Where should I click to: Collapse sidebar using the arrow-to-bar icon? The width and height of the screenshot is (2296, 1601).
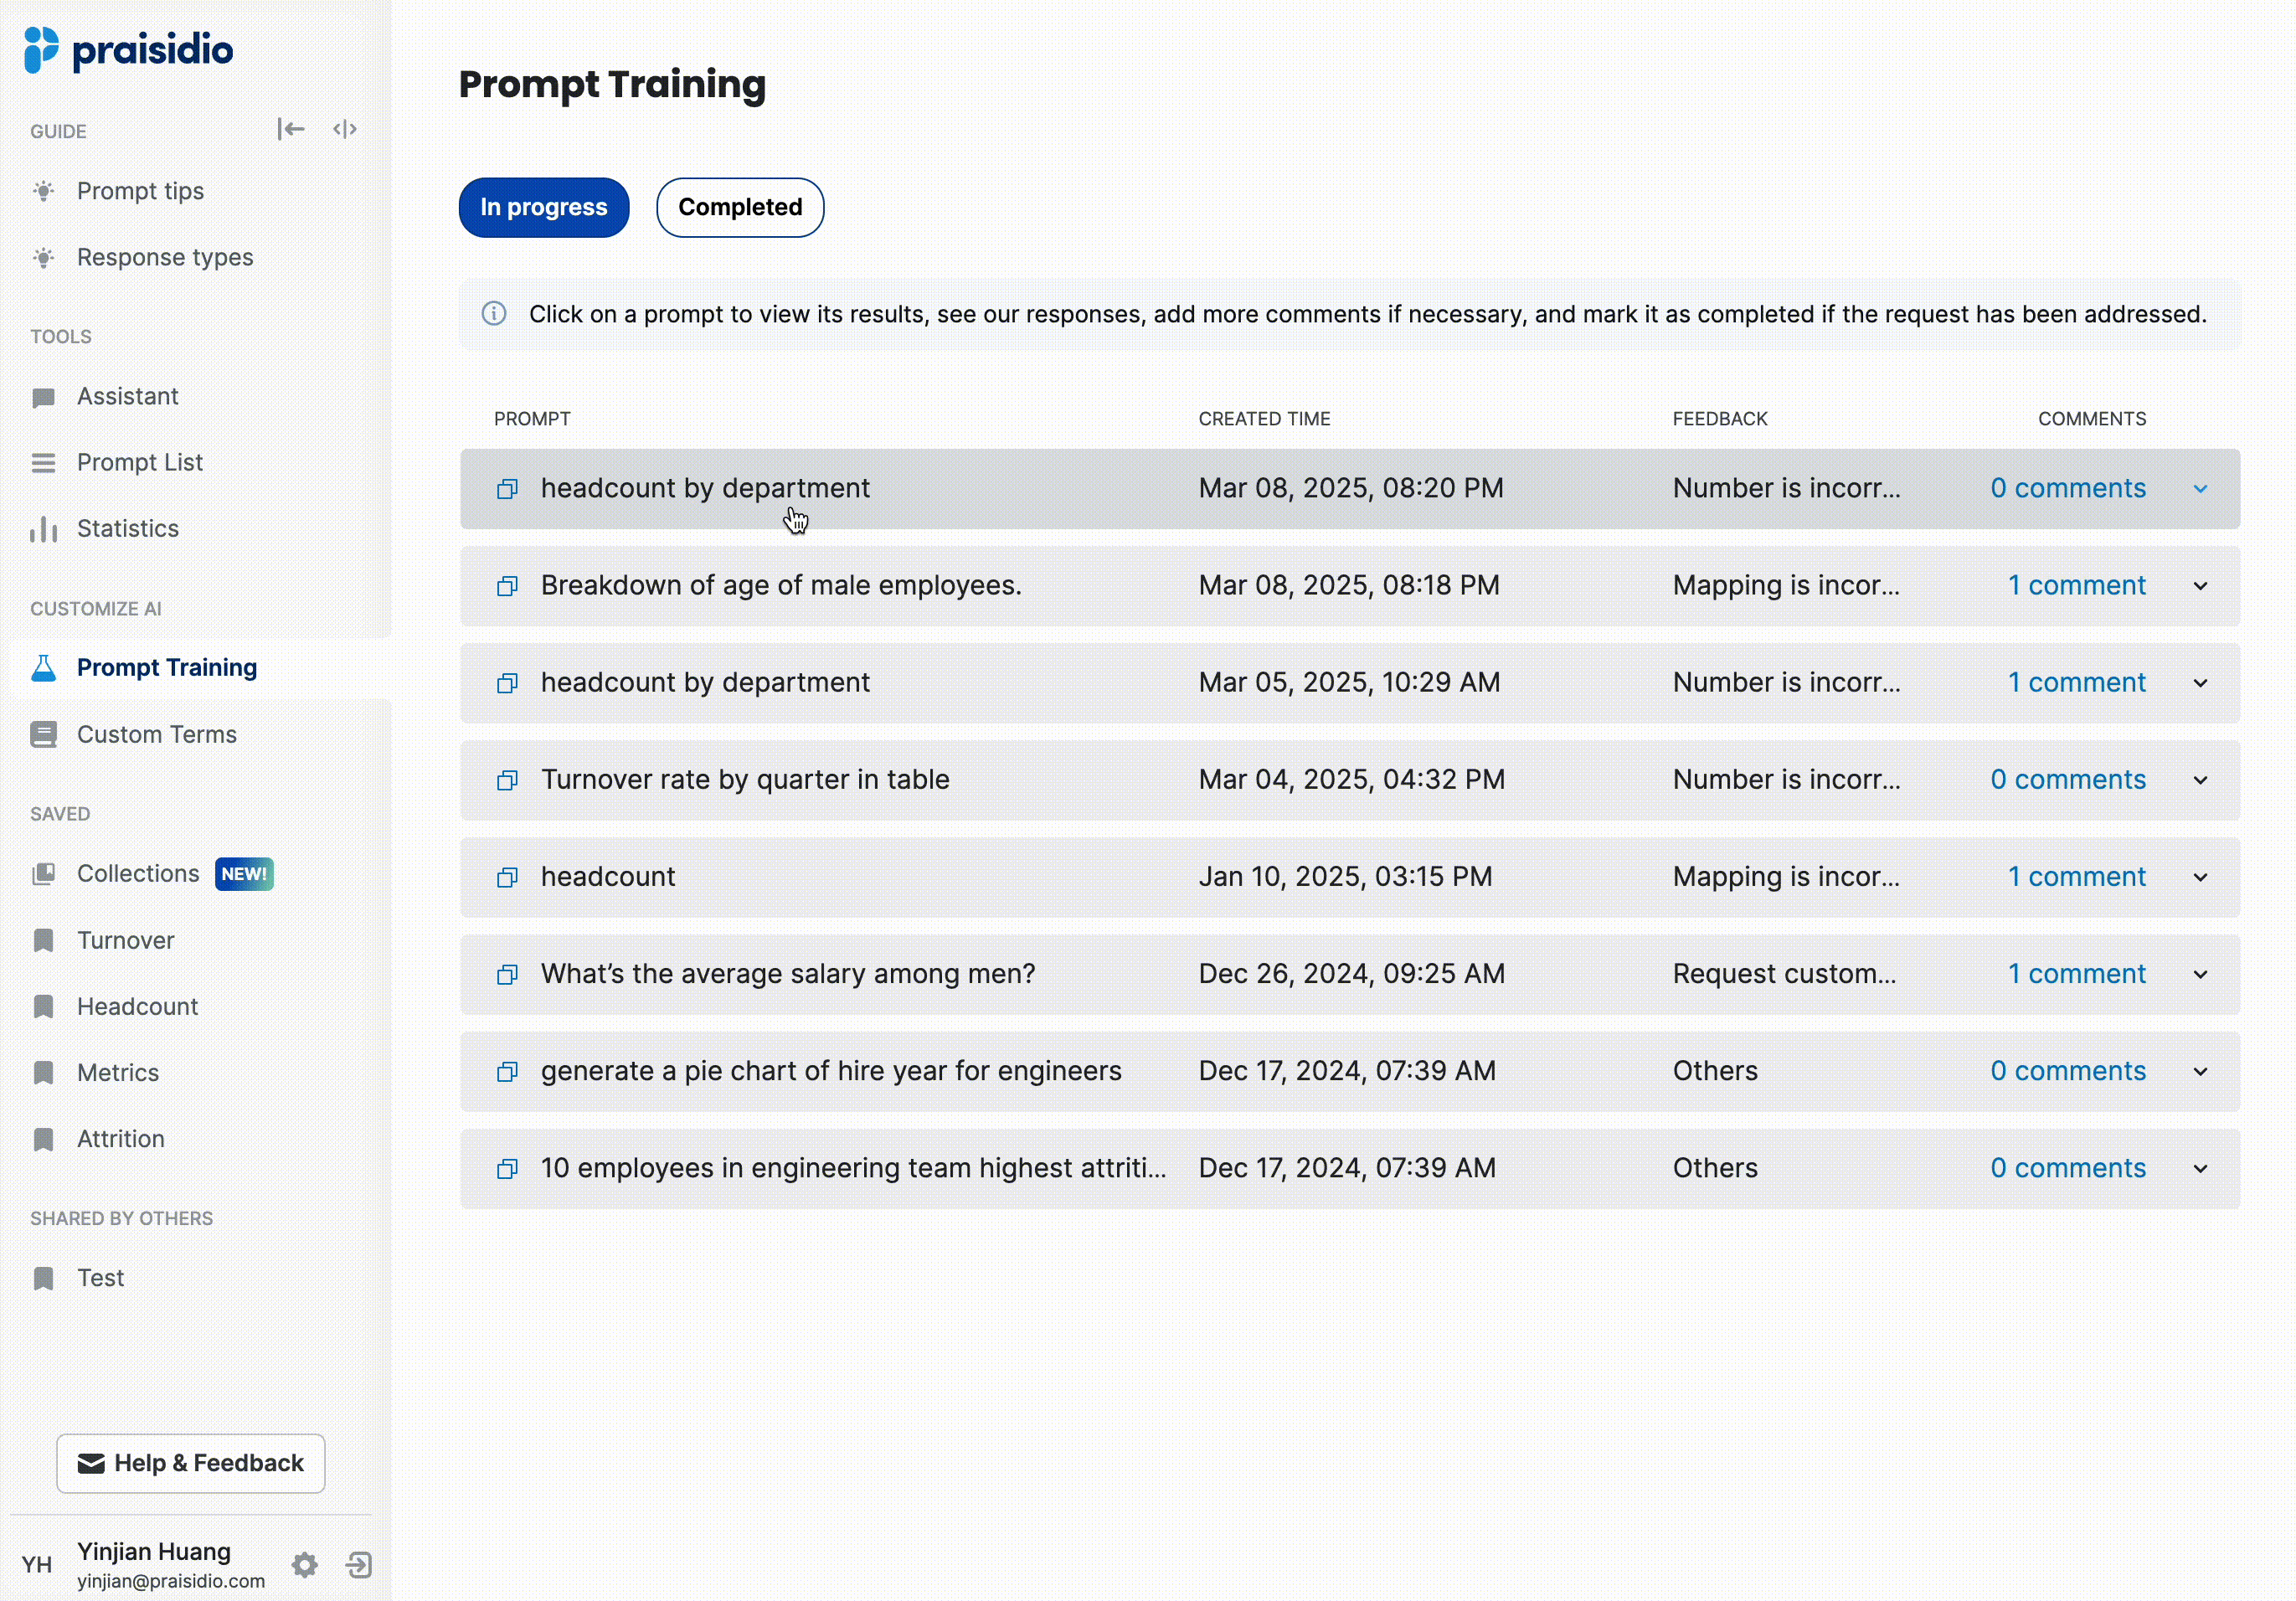click(x=290, y=129)
